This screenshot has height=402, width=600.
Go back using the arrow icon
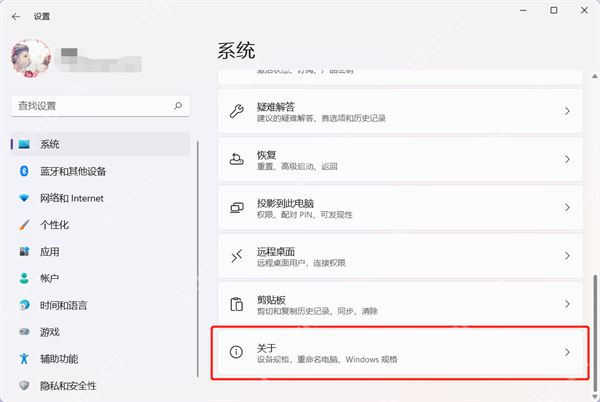(x=16, y=16)
